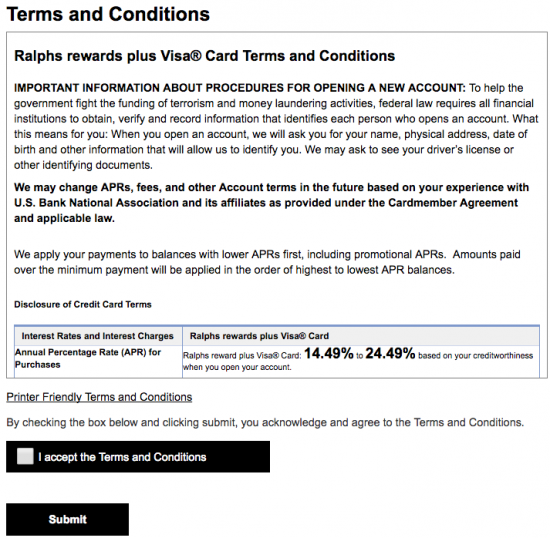Click the 'I accept the Terms and Conditions' label text
The image size is (550, 538).
[122, 457]
